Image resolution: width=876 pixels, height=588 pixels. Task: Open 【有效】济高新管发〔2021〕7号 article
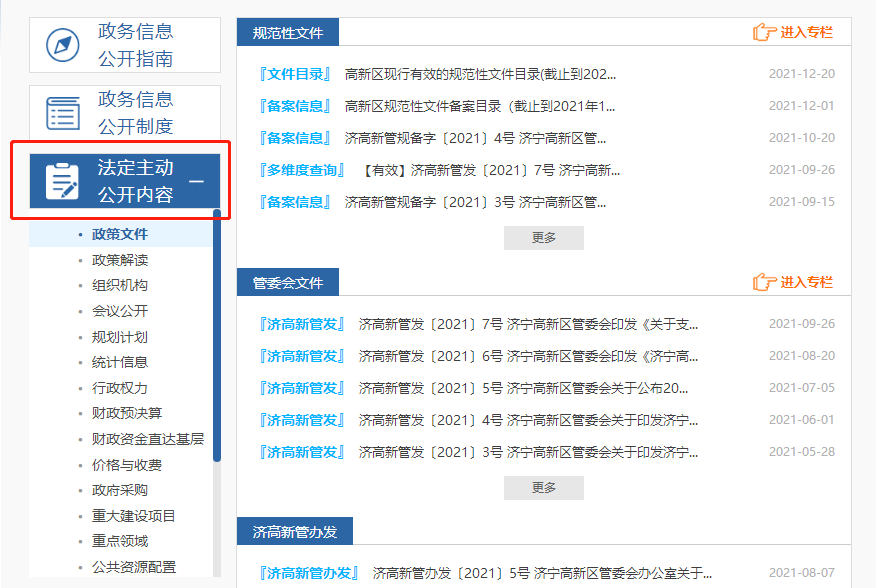489,170
